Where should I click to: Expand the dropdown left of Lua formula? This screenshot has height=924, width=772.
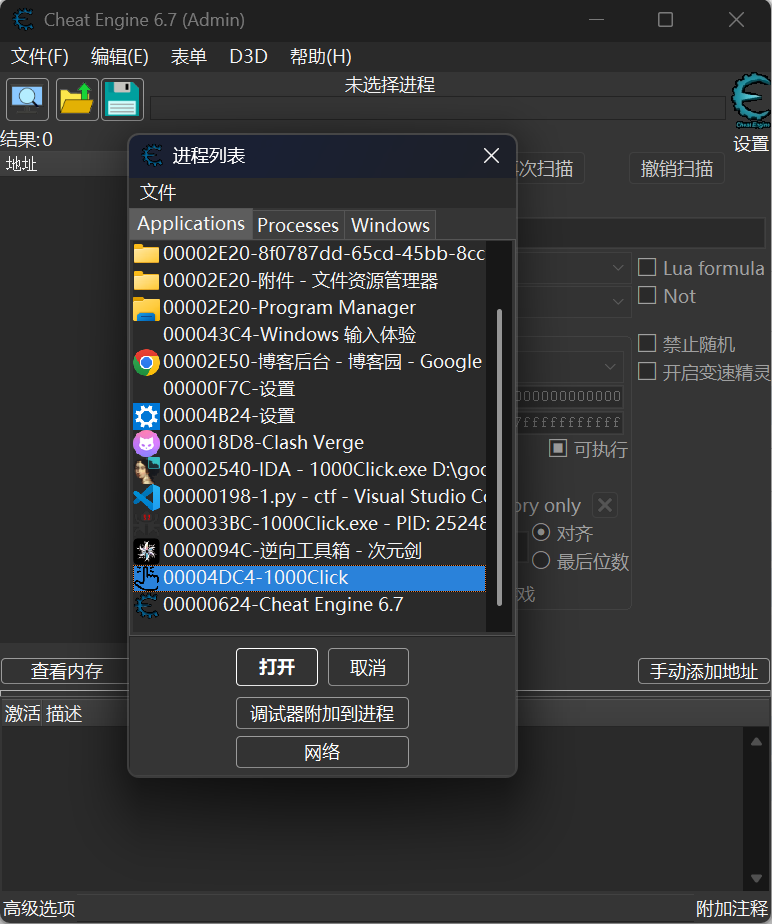tap(618, 268)
